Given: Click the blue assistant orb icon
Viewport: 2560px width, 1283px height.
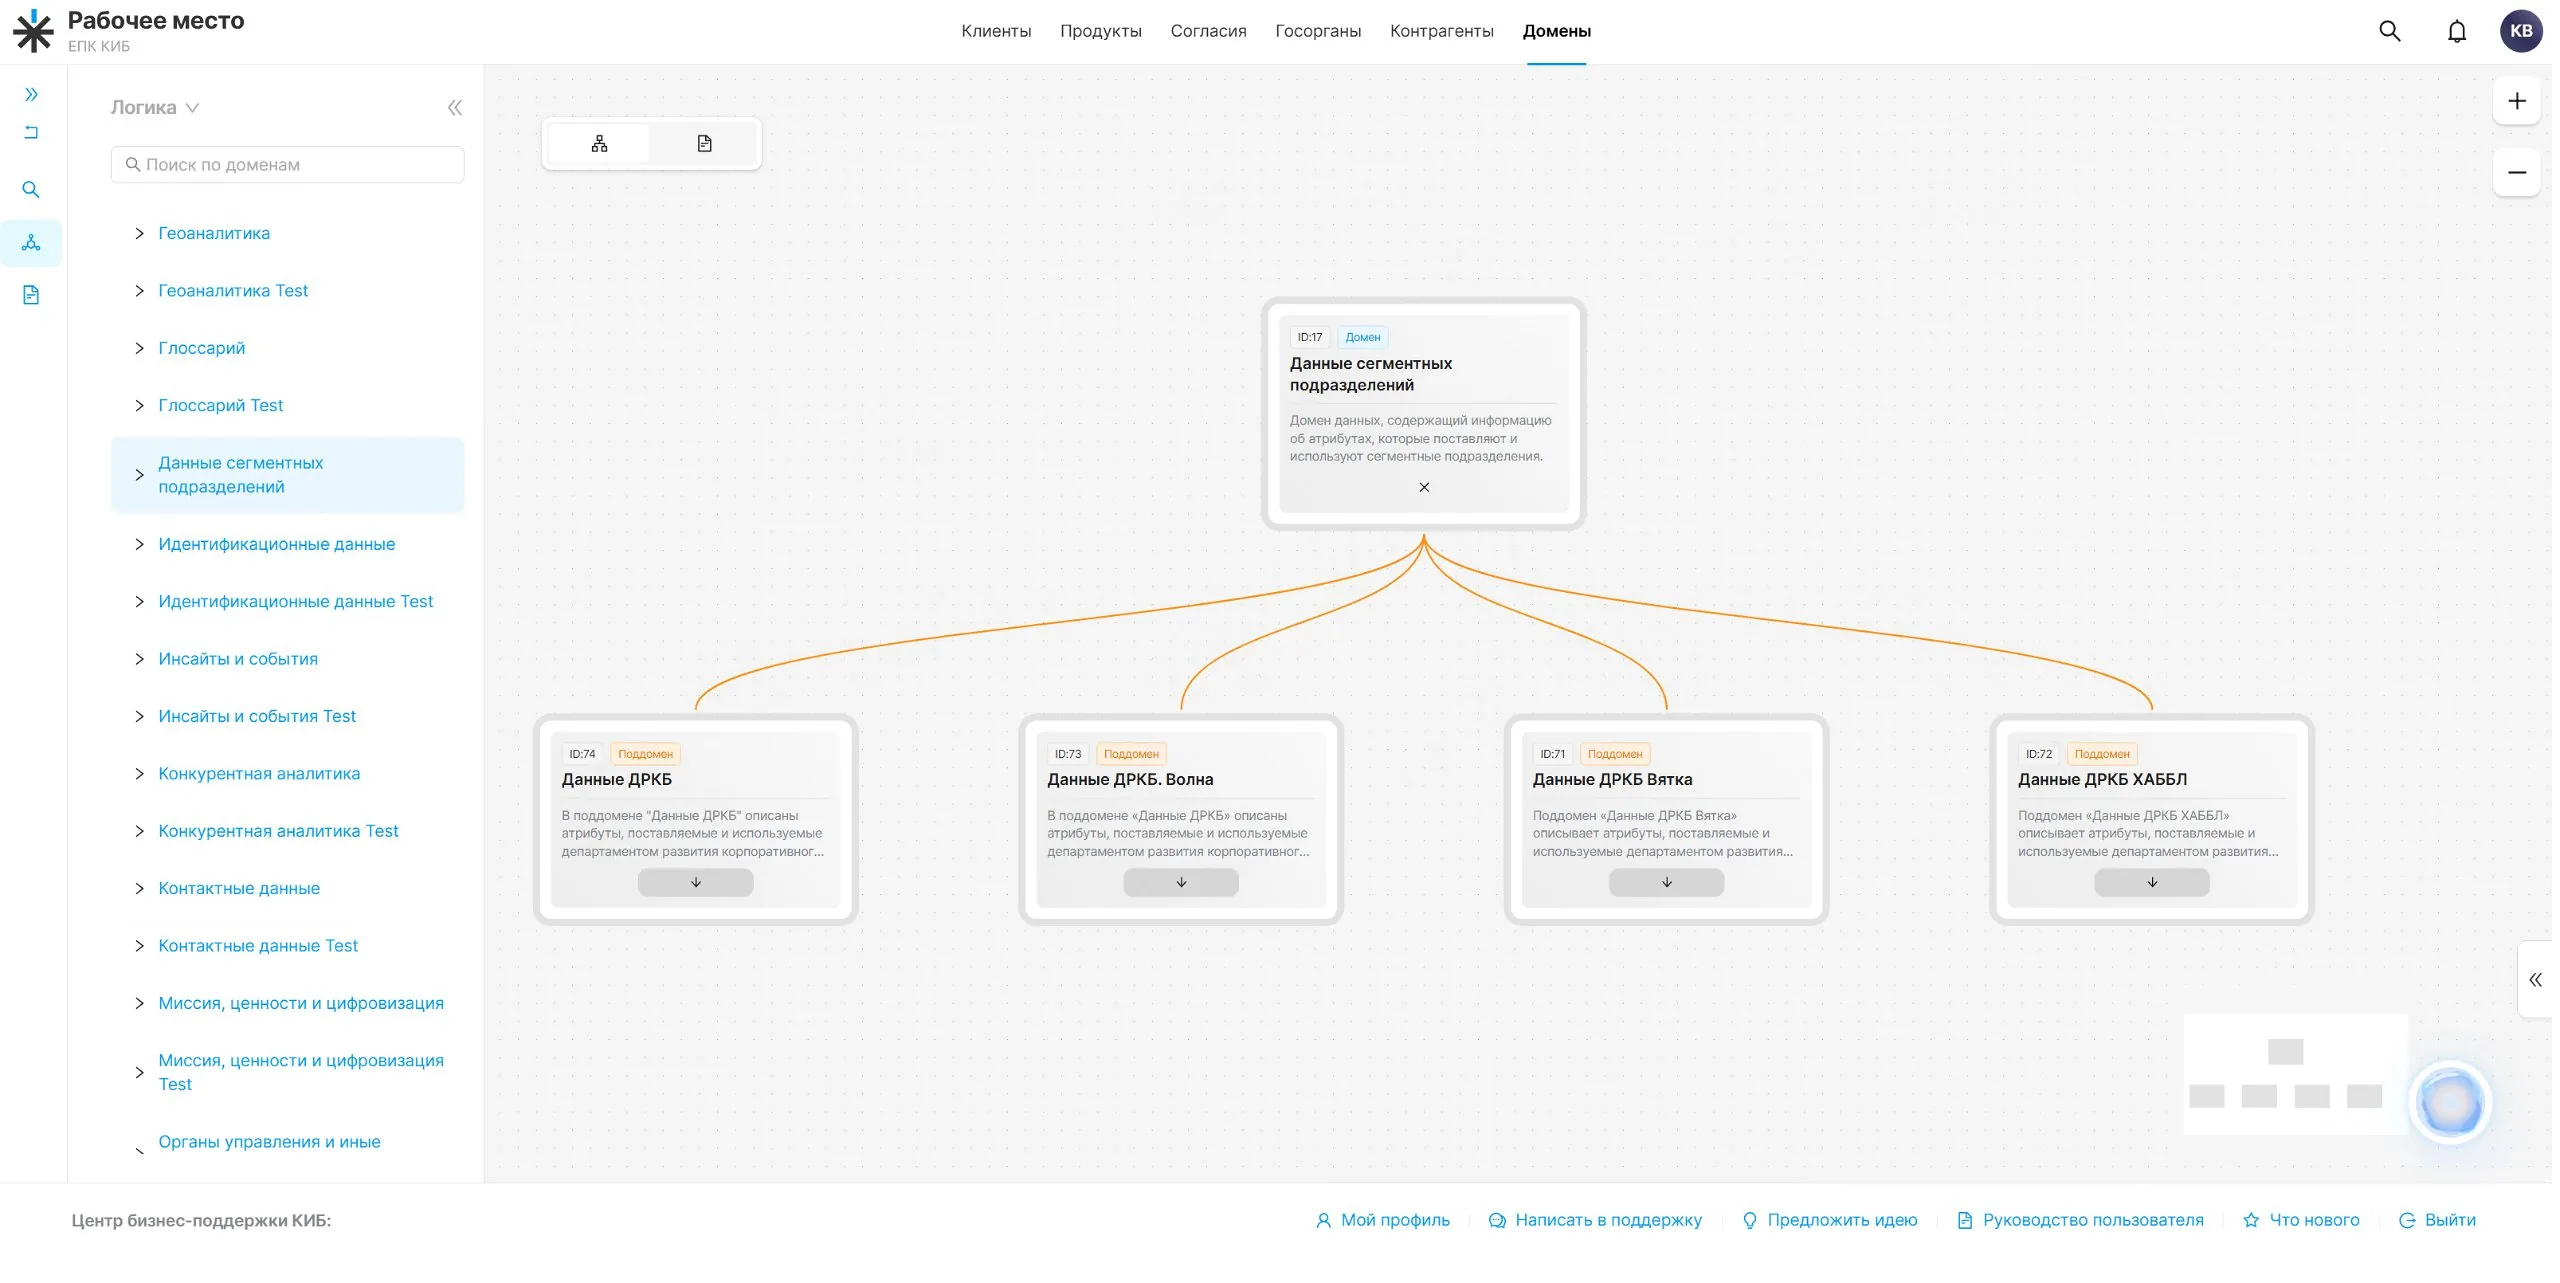Looking at the screenshot, I should (2449, 1102).
